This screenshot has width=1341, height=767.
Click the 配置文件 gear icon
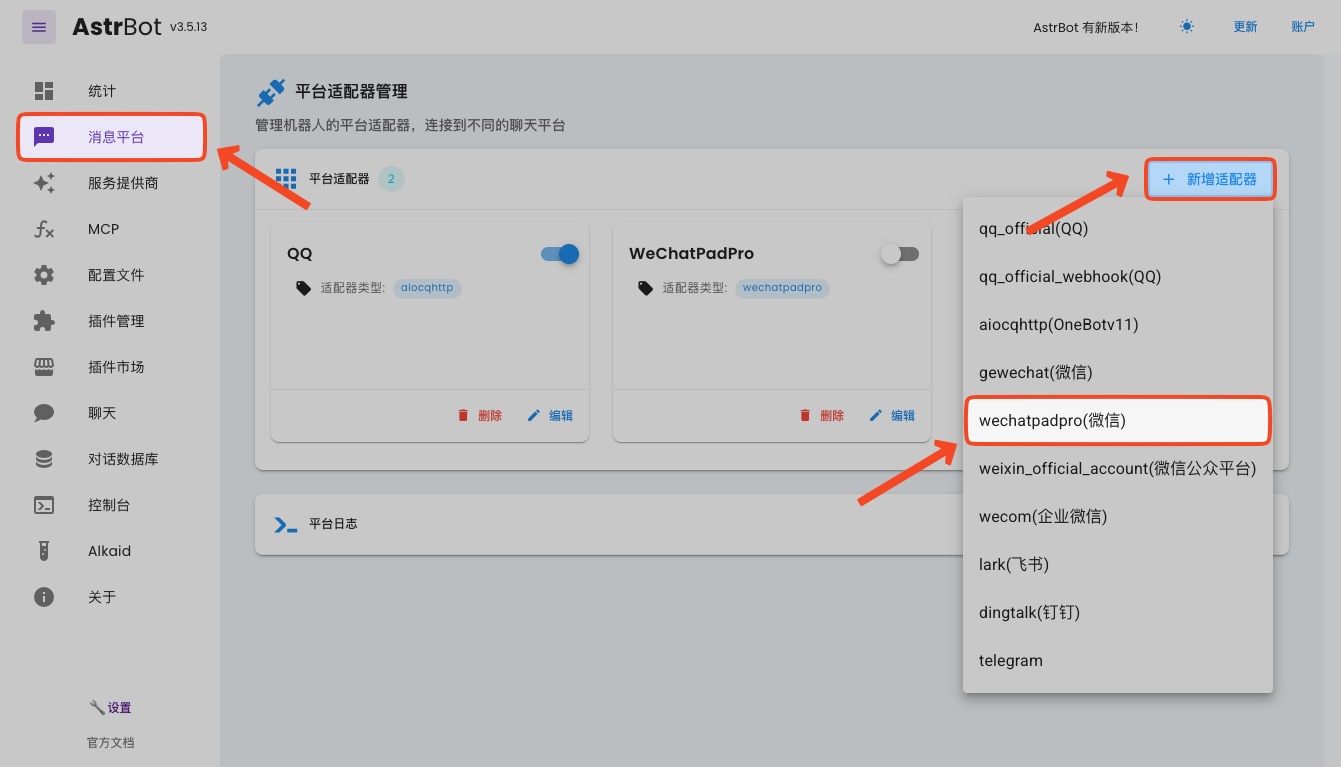(x=44, y=275)
